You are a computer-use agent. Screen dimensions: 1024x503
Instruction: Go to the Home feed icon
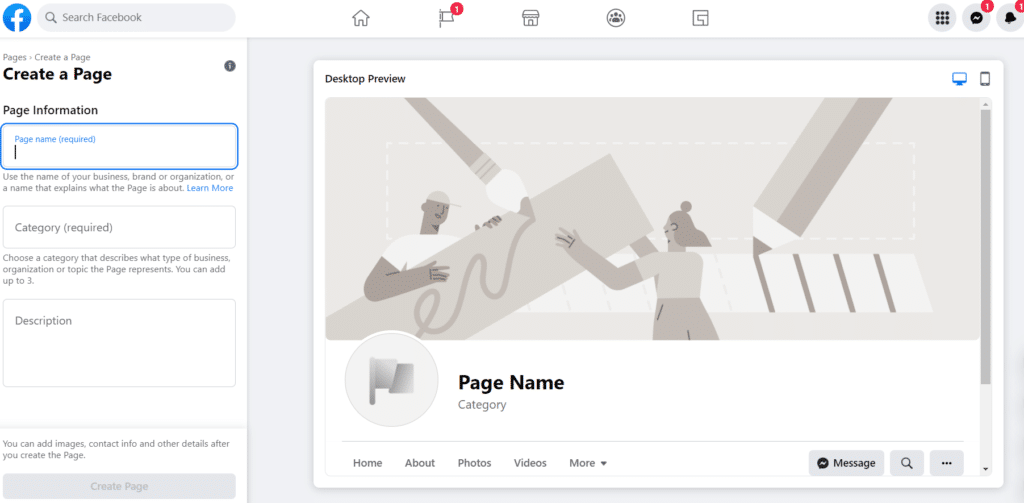point(360,18)
